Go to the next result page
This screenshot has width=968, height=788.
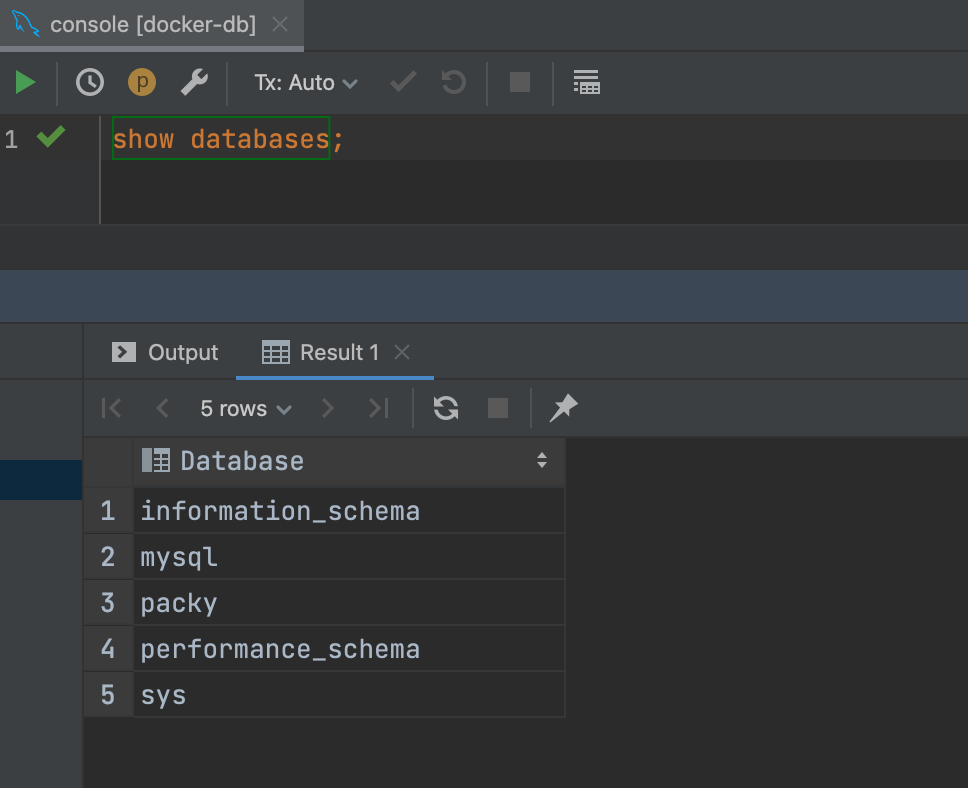[327, 408]
